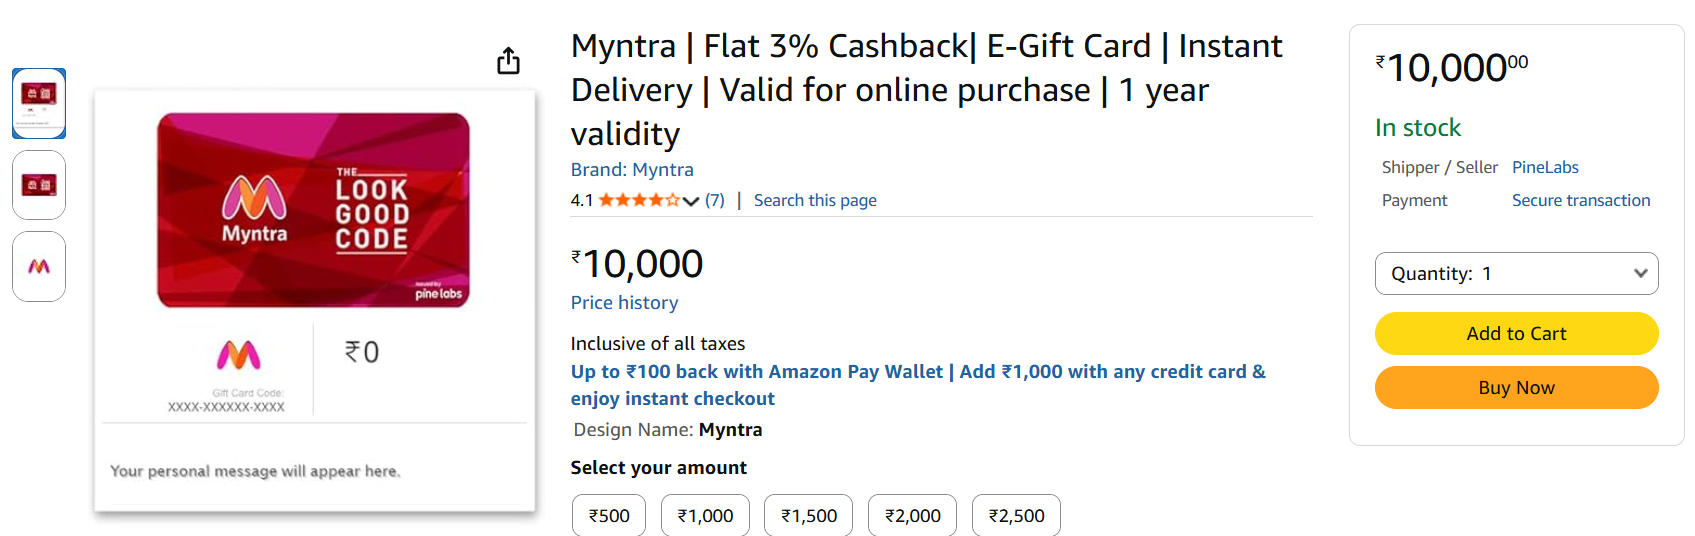1695x536 pixels.
Task: Click the Search this page link
Action: click(815, 201)
